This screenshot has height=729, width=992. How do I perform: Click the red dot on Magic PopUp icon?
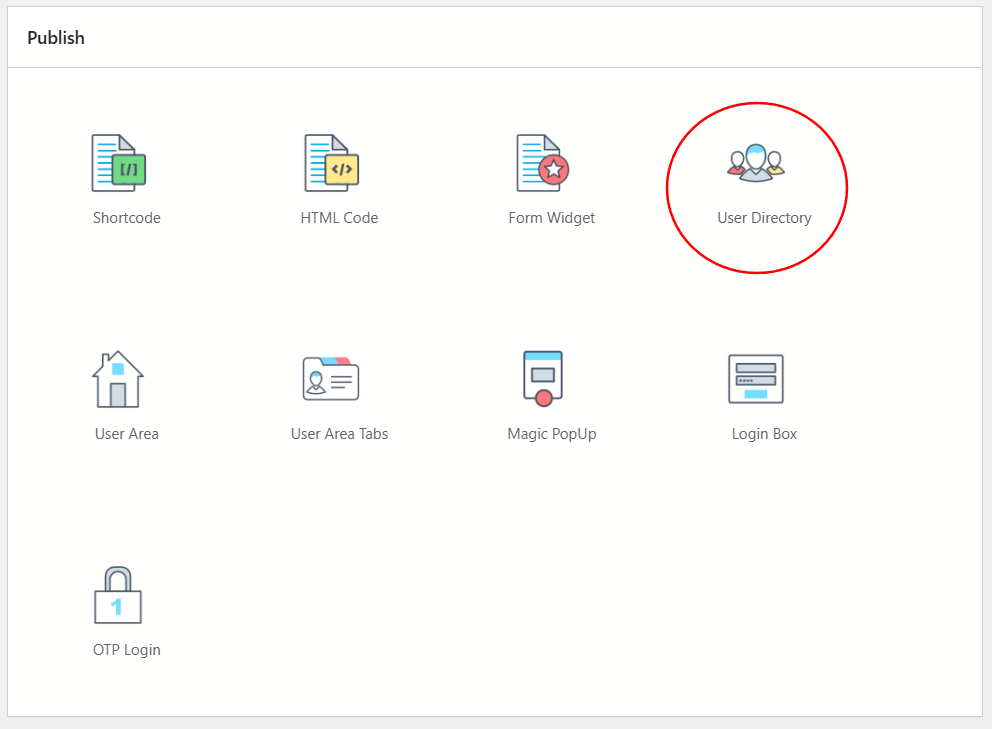[x=544, y=398]
